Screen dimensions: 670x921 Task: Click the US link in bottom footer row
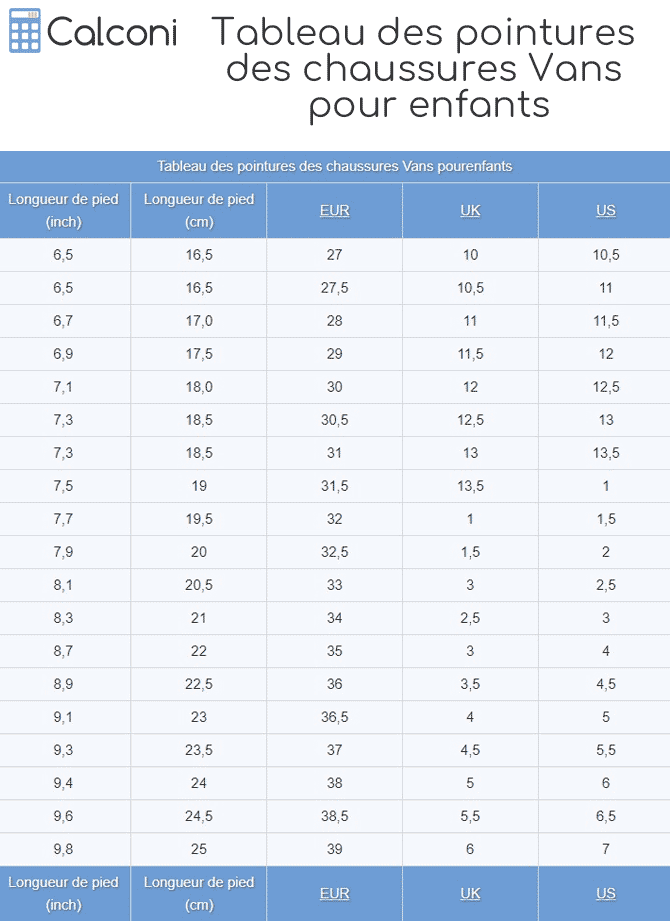[605, 893]
